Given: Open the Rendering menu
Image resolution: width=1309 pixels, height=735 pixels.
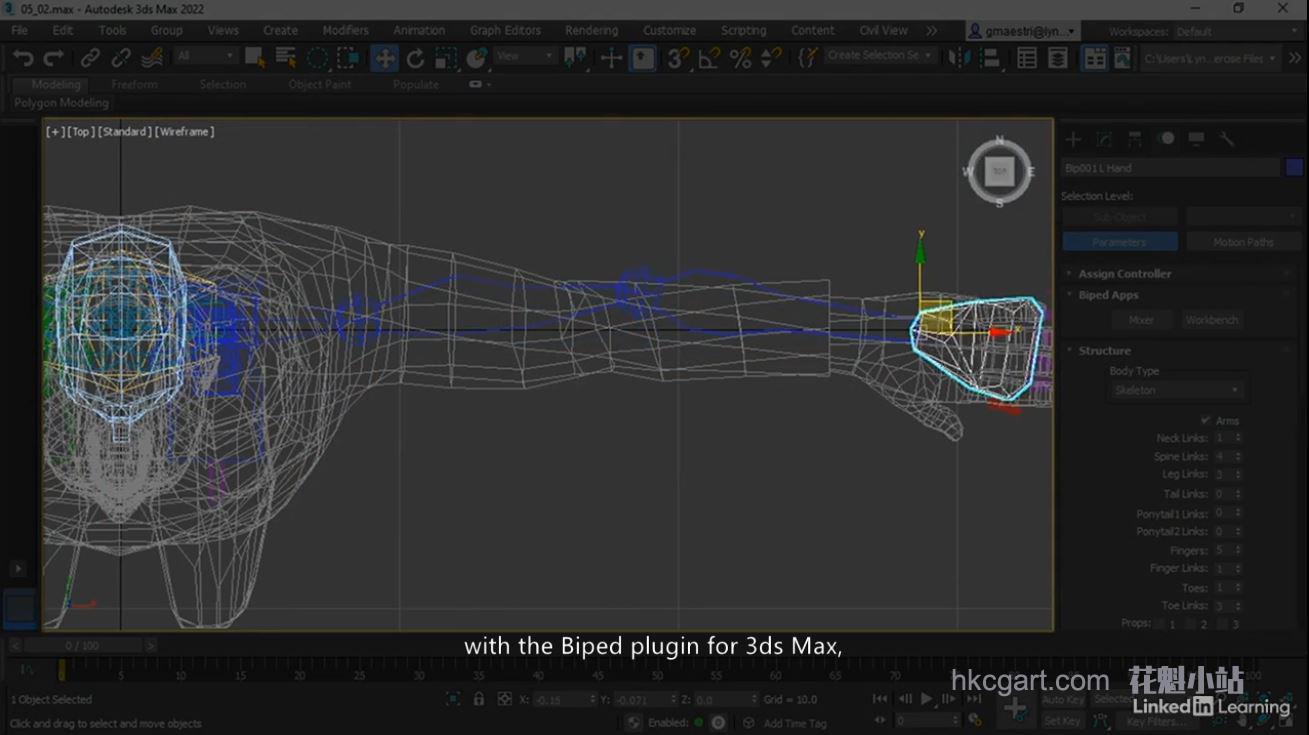Looking at the screenshot, I should 591,31.
